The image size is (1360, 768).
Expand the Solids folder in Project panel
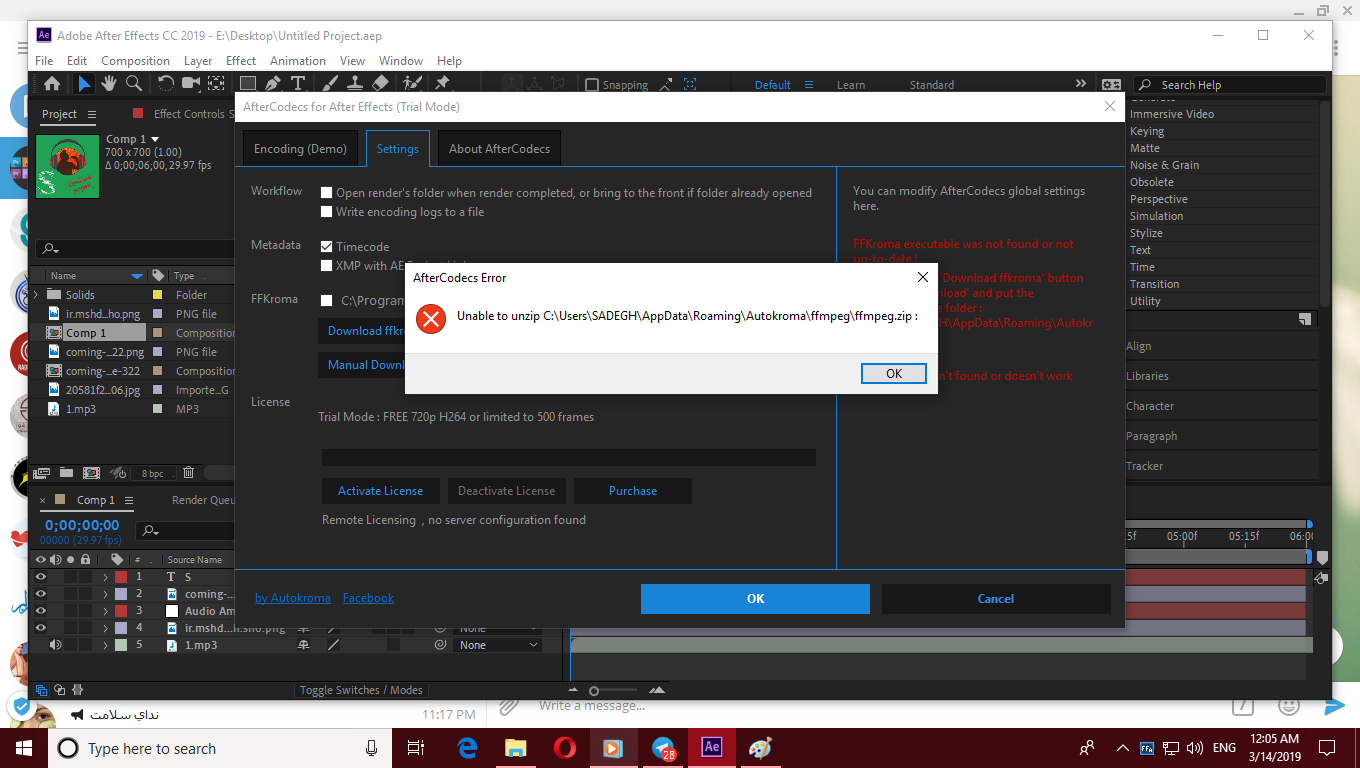37,295
